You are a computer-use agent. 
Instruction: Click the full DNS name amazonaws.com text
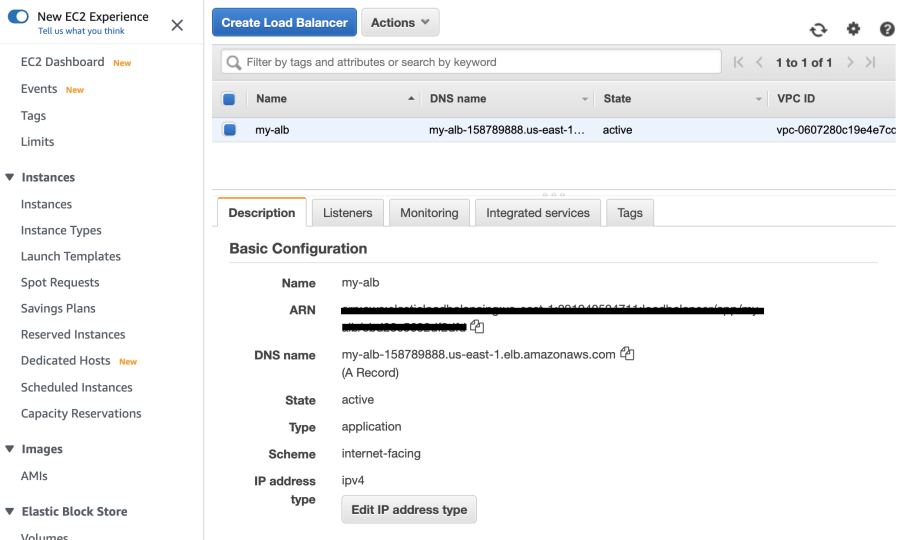pyautogui.click(x=478, y=355)
